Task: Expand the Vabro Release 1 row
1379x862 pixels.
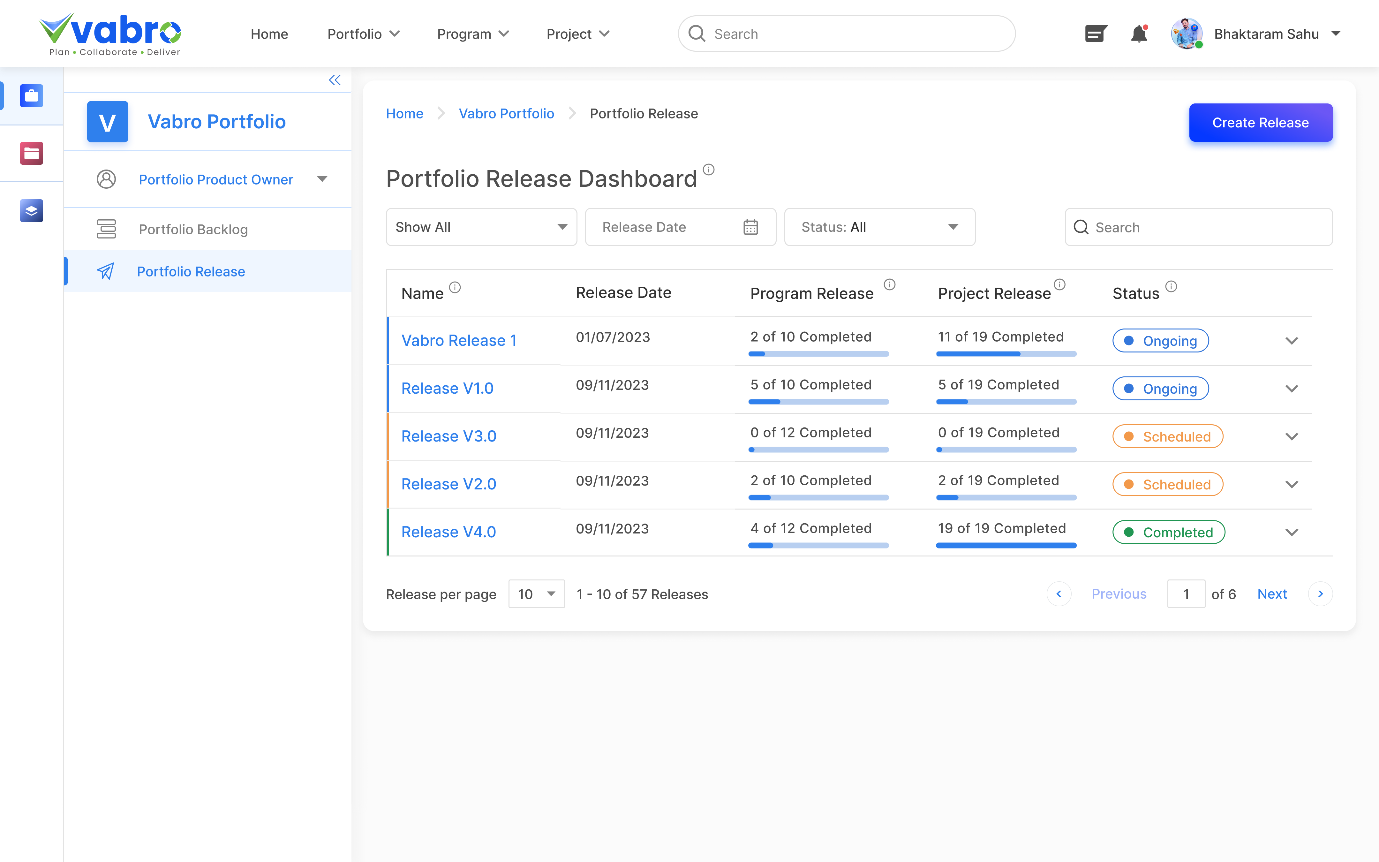Action: click(1292, 341)
